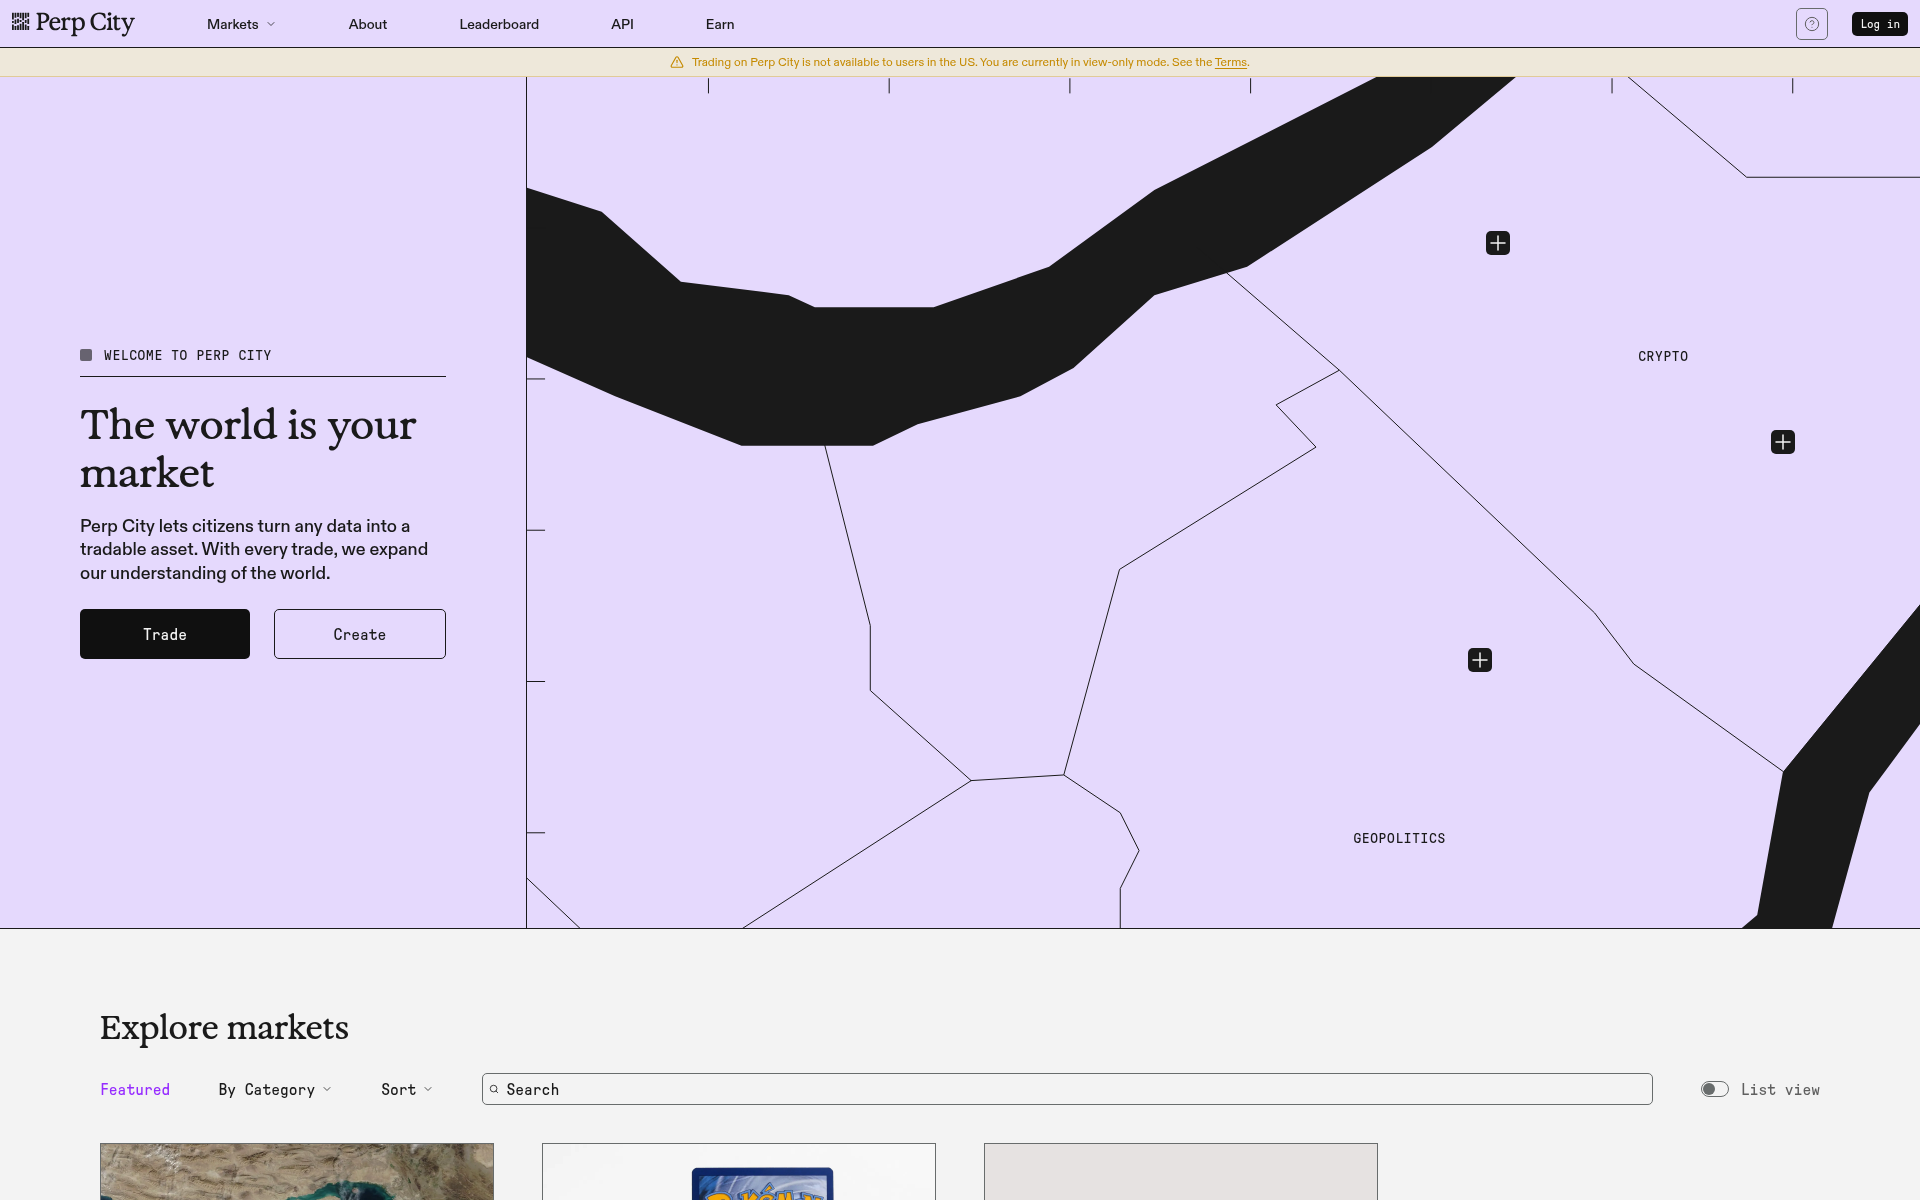Click the Trade button
The image size is (1920, 1200).
click(165, 634)
